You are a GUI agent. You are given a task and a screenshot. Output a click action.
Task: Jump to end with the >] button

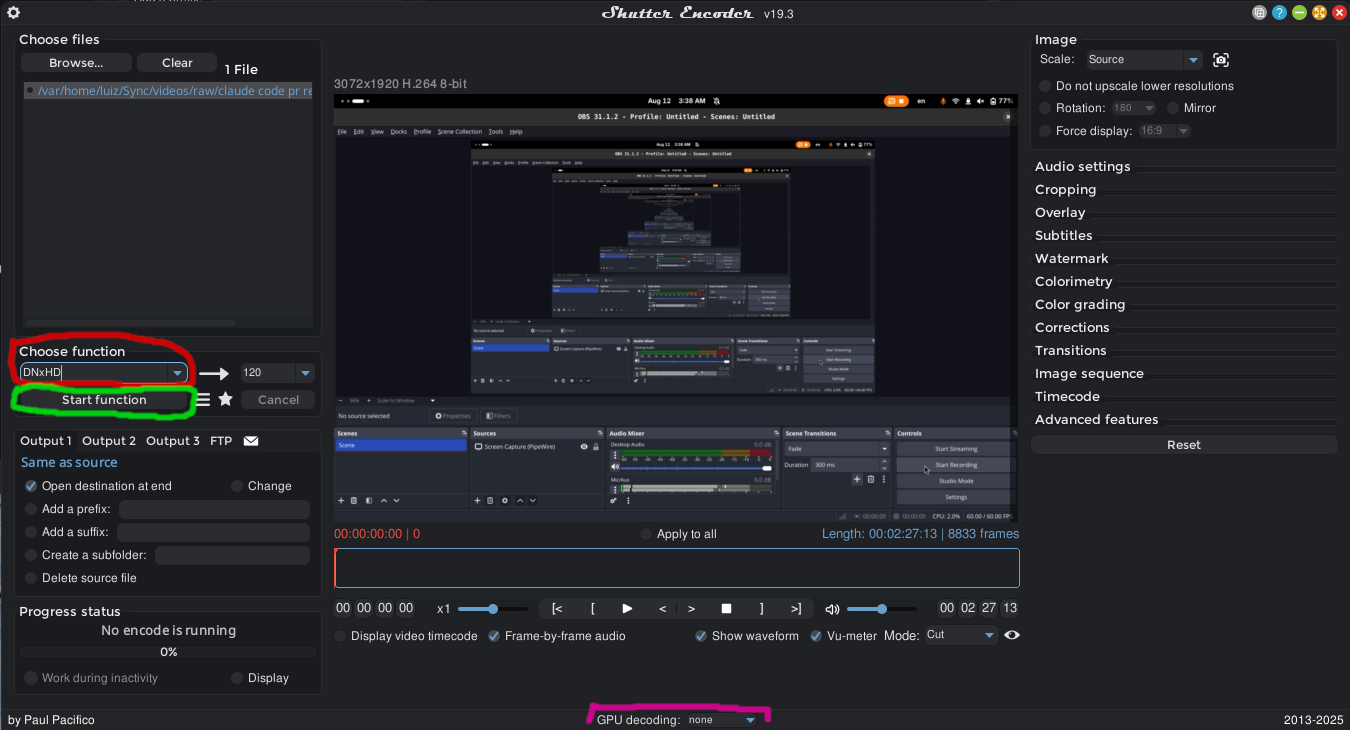796,608
